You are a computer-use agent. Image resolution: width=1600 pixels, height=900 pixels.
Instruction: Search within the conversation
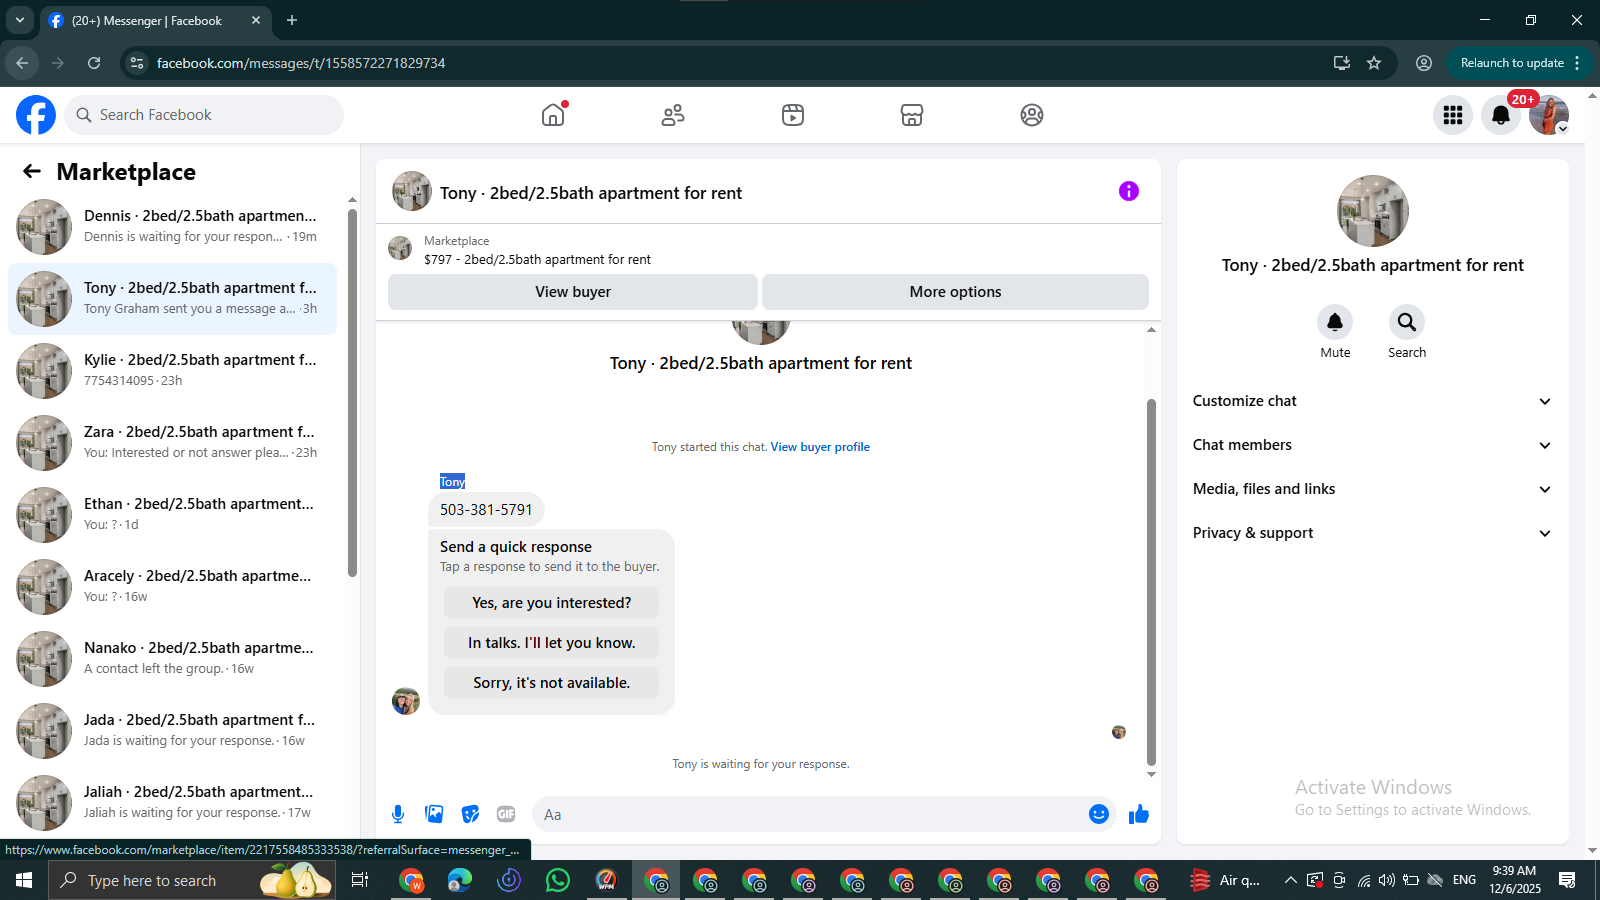click(x=1407, y=322)
